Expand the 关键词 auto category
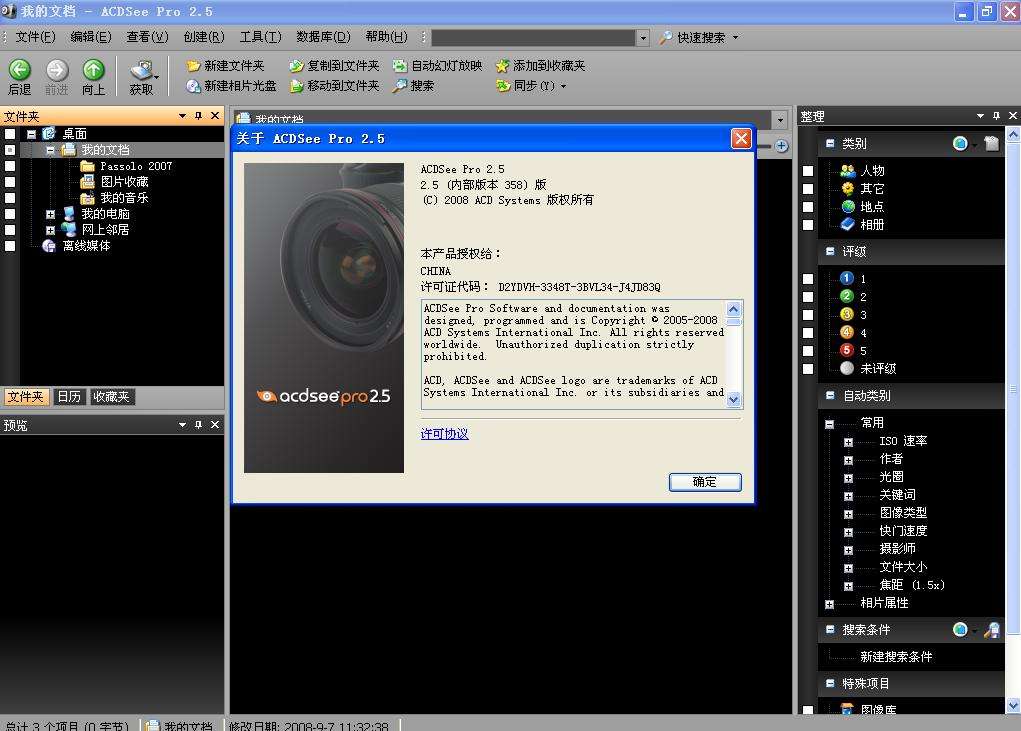1021x731 pixels. click(x=848, y=496)
